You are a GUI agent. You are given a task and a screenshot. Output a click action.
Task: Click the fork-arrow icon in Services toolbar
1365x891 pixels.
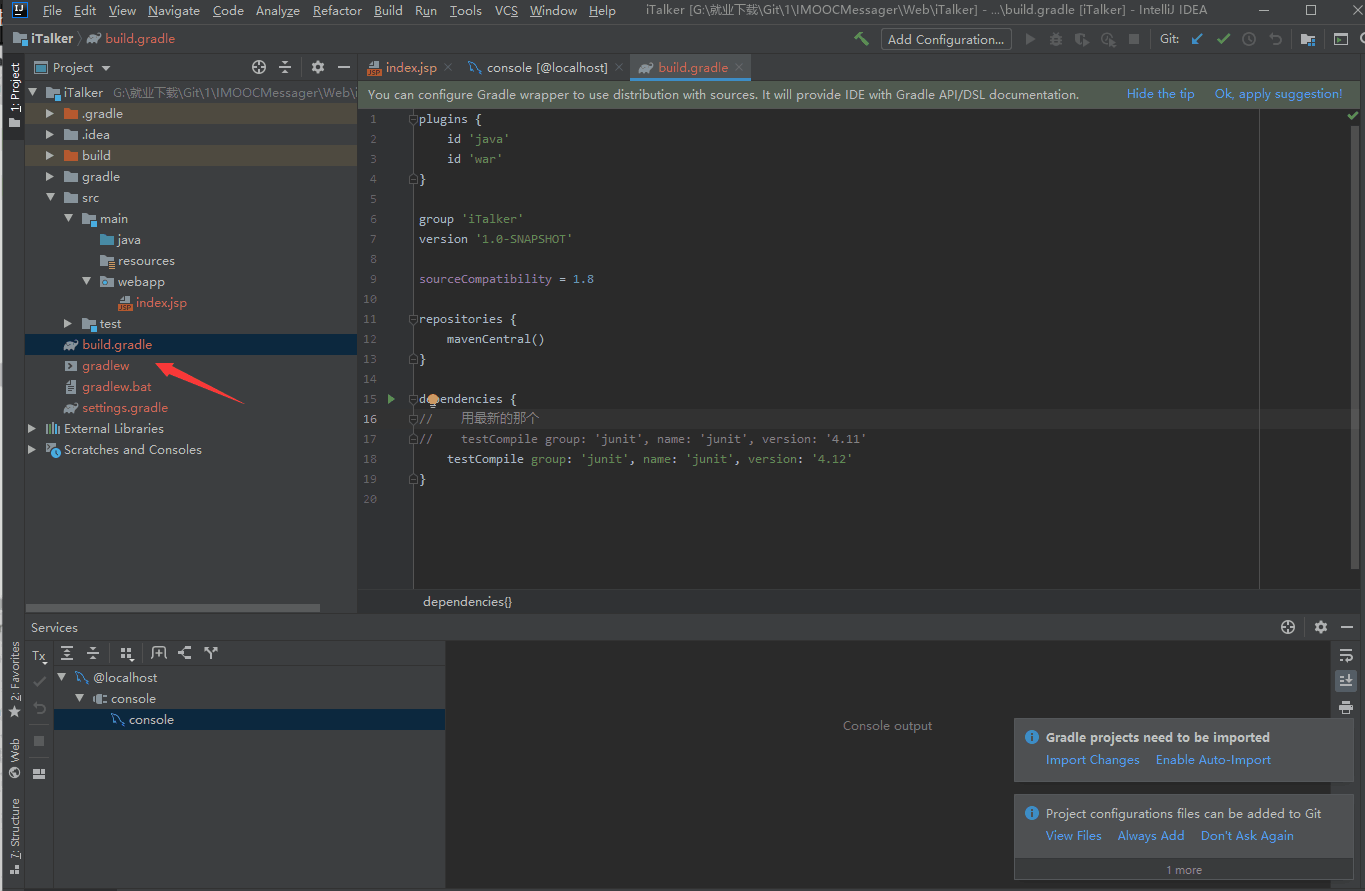(x=211, y=653)
